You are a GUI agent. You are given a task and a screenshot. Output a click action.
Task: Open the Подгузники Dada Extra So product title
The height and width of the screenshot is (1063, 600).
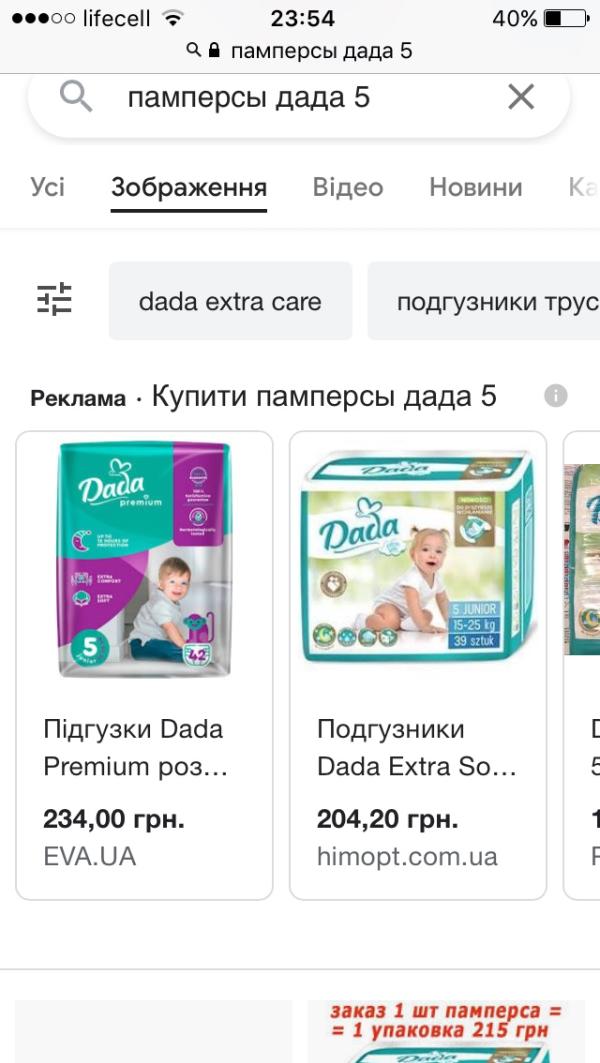417,748
